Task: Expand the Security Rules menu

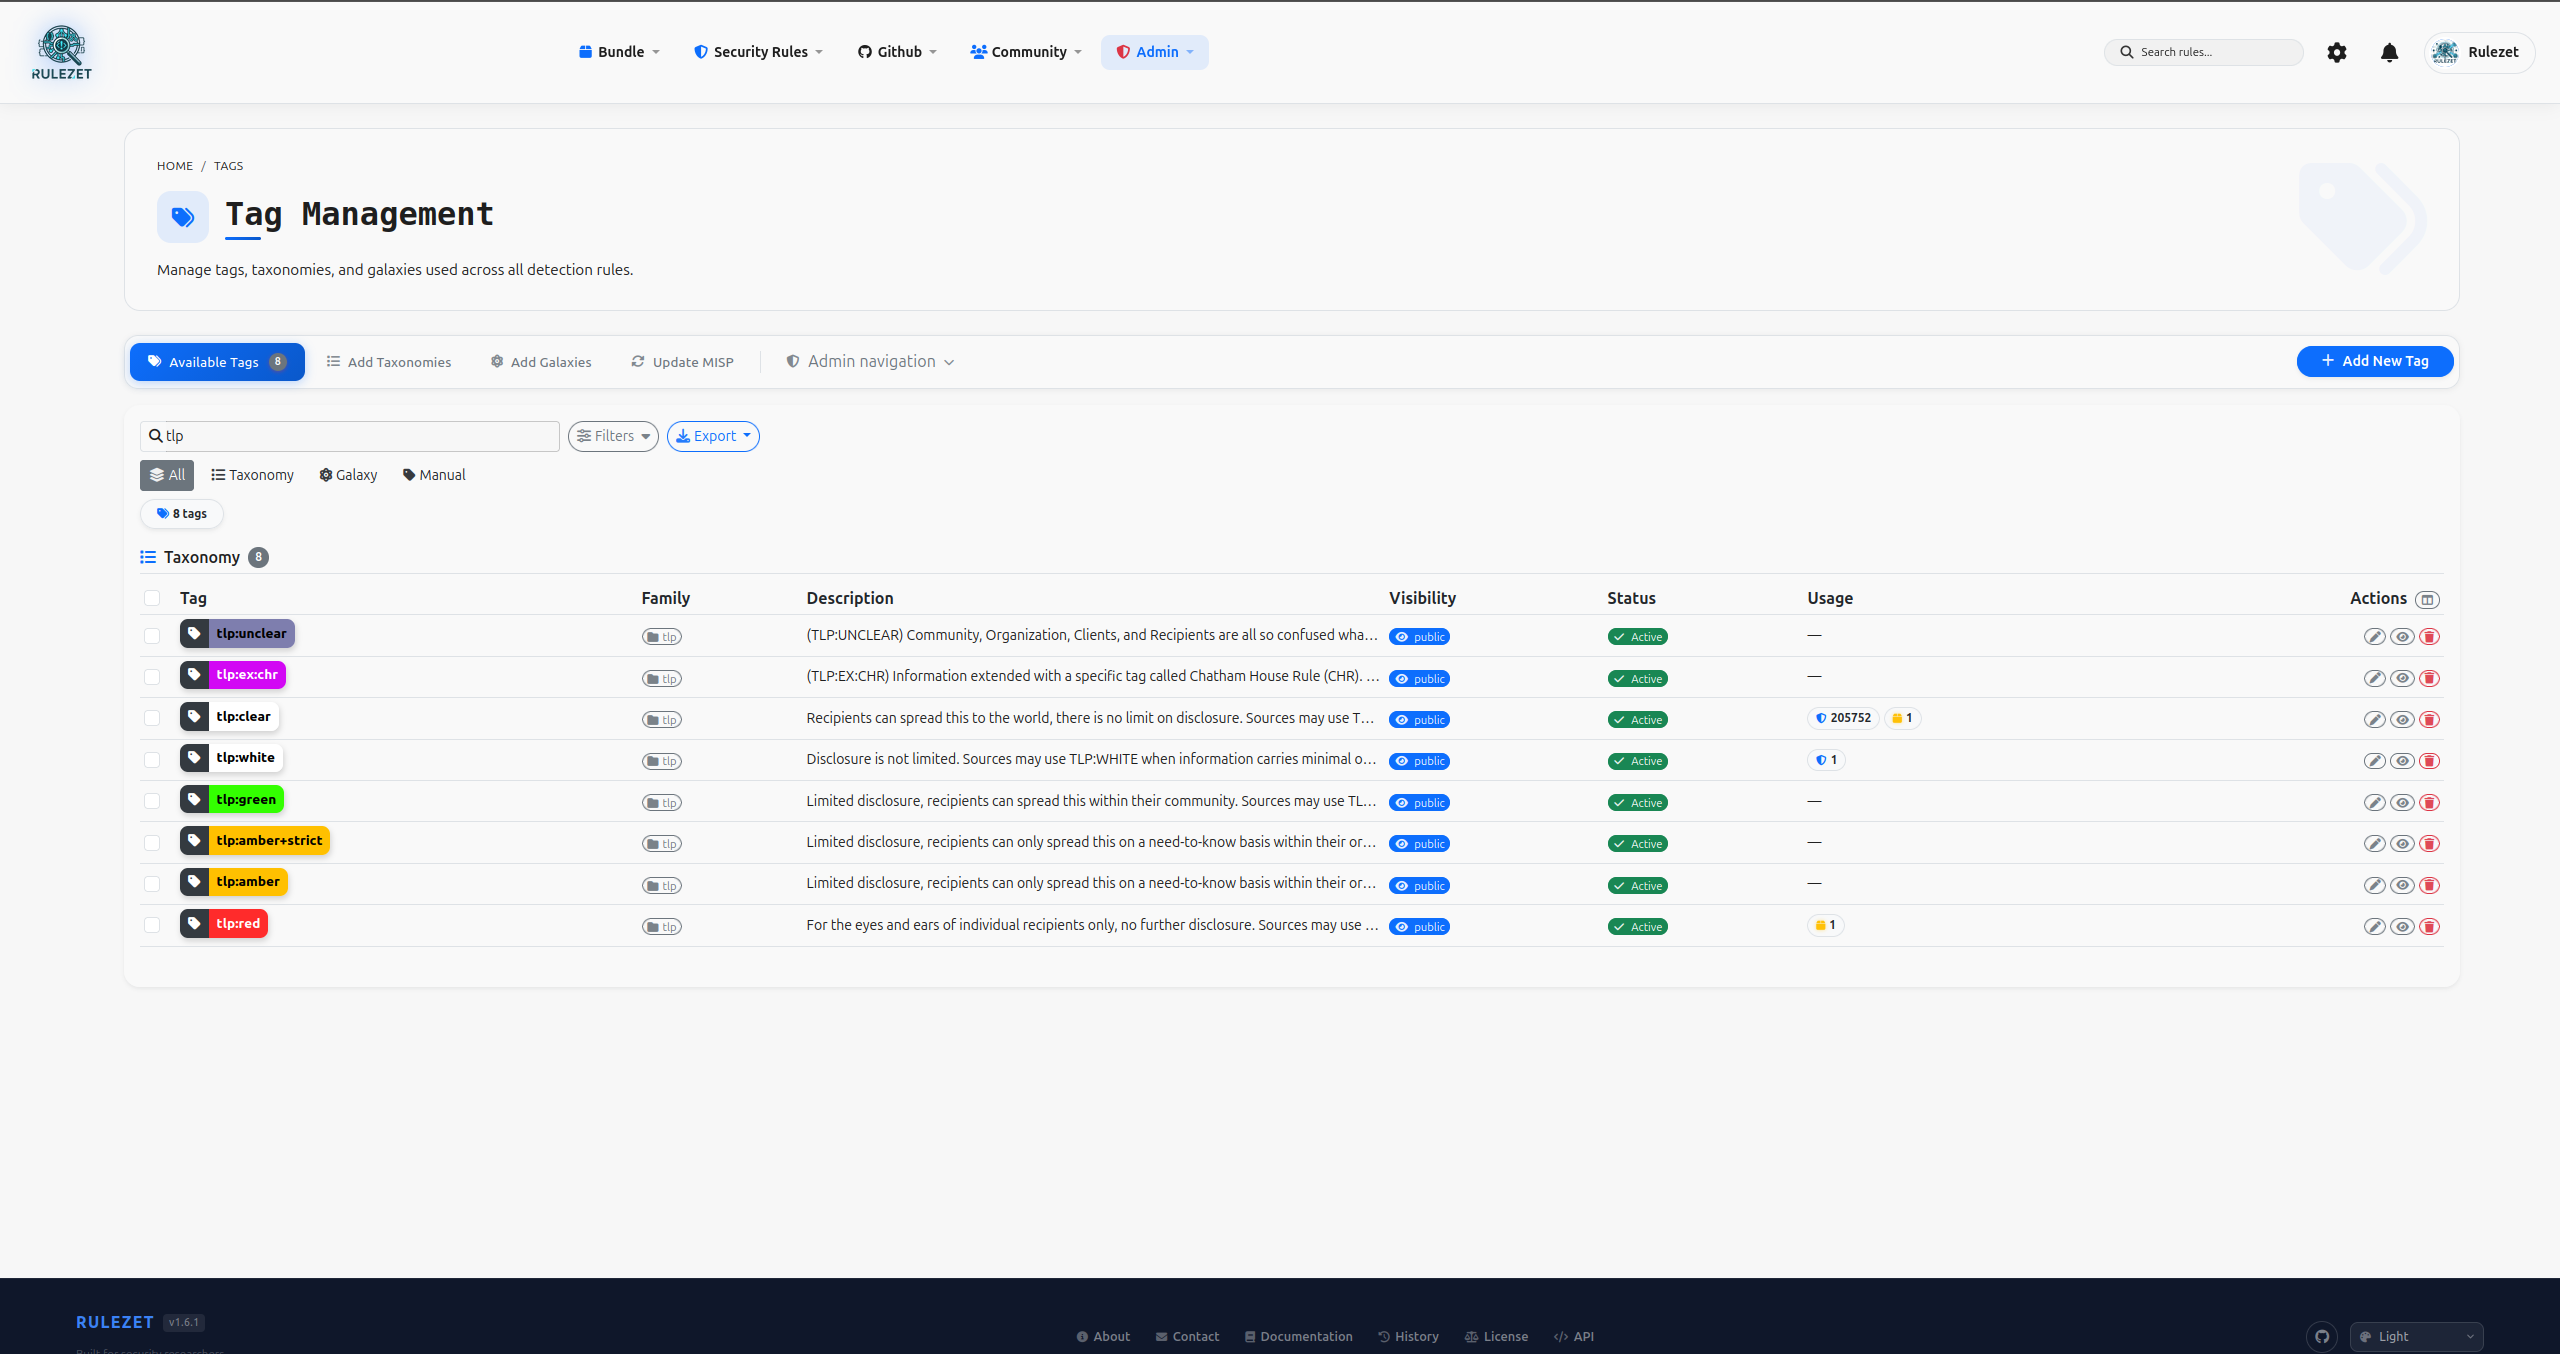Action: (x=759, y=52)
